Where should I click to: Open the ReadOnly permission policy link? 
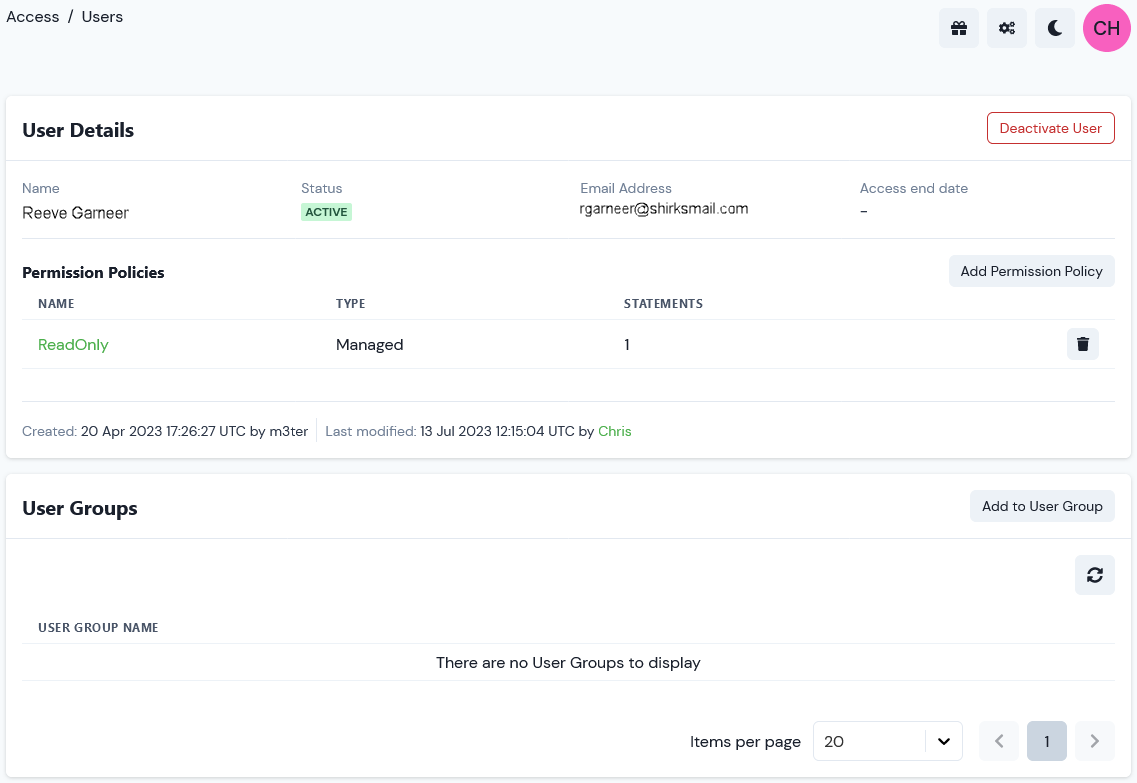click(73, 344)
